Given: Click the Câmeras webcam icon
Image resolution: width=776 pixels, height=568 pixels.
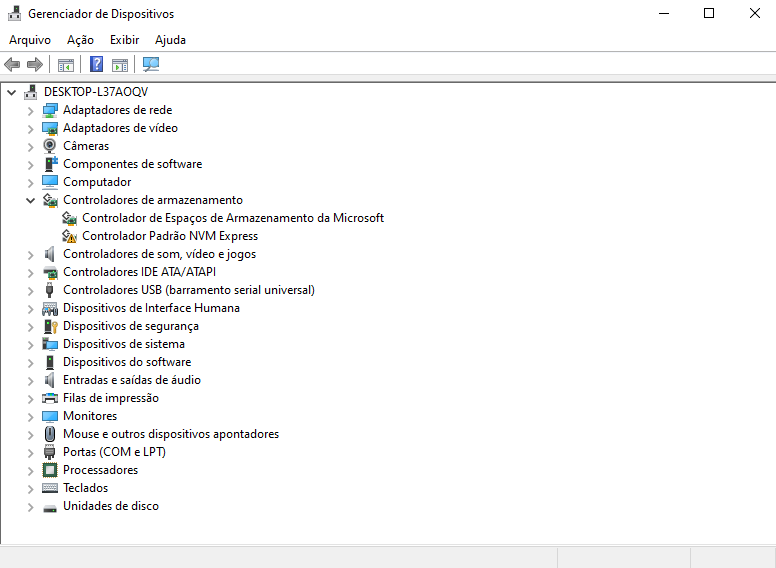Looking at the screenshot, I should click(49, 146).
